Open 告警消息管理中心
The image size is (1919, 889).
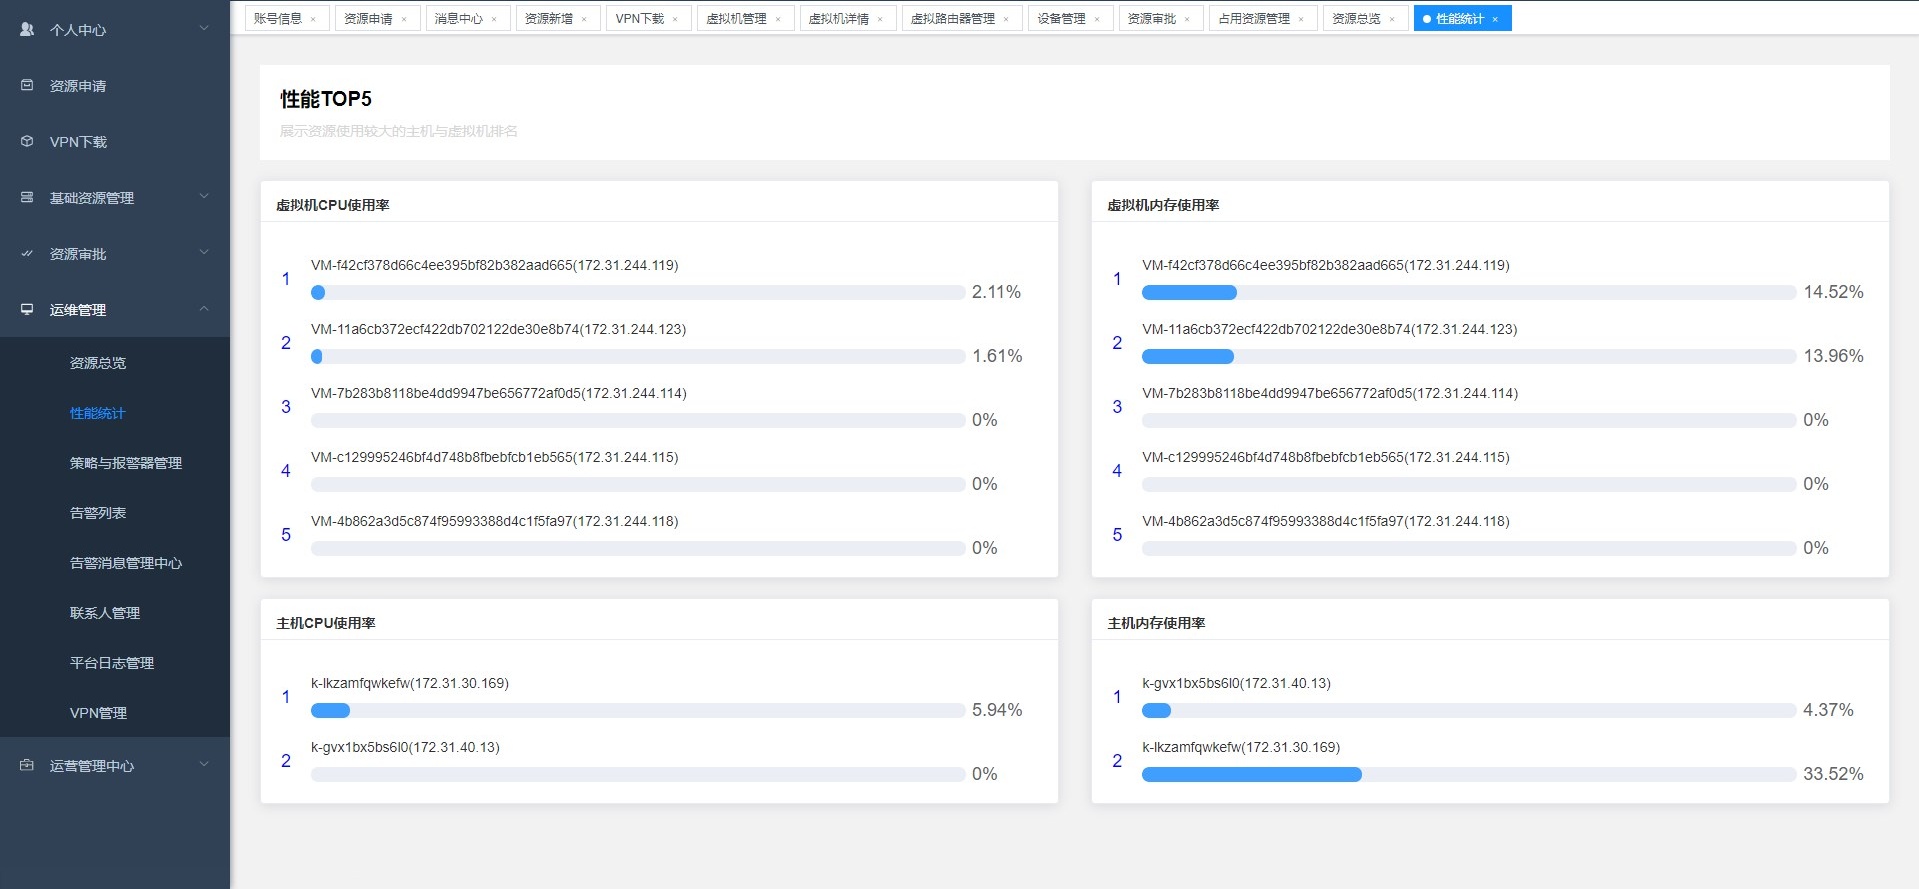[126, 563]
